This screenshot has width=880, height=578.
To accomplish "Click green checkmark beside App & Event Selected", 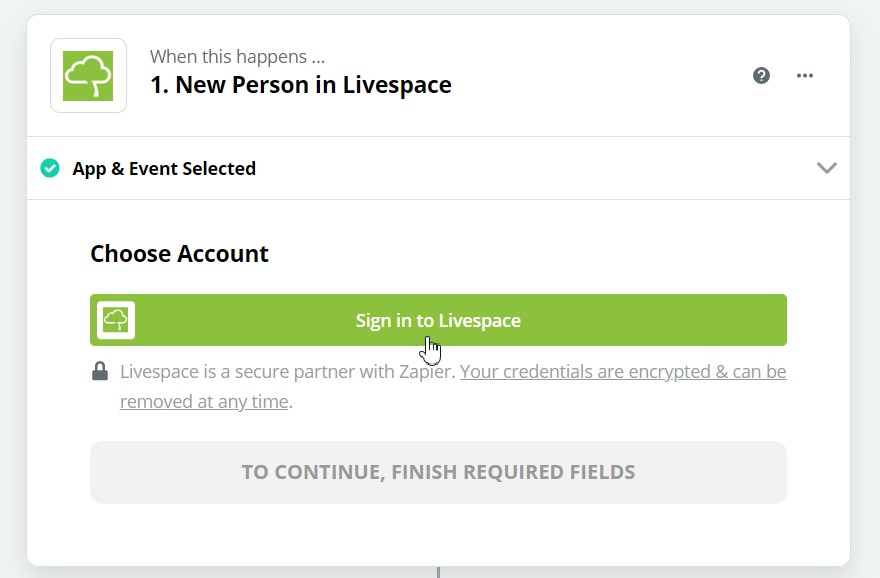I will [50, 168].
